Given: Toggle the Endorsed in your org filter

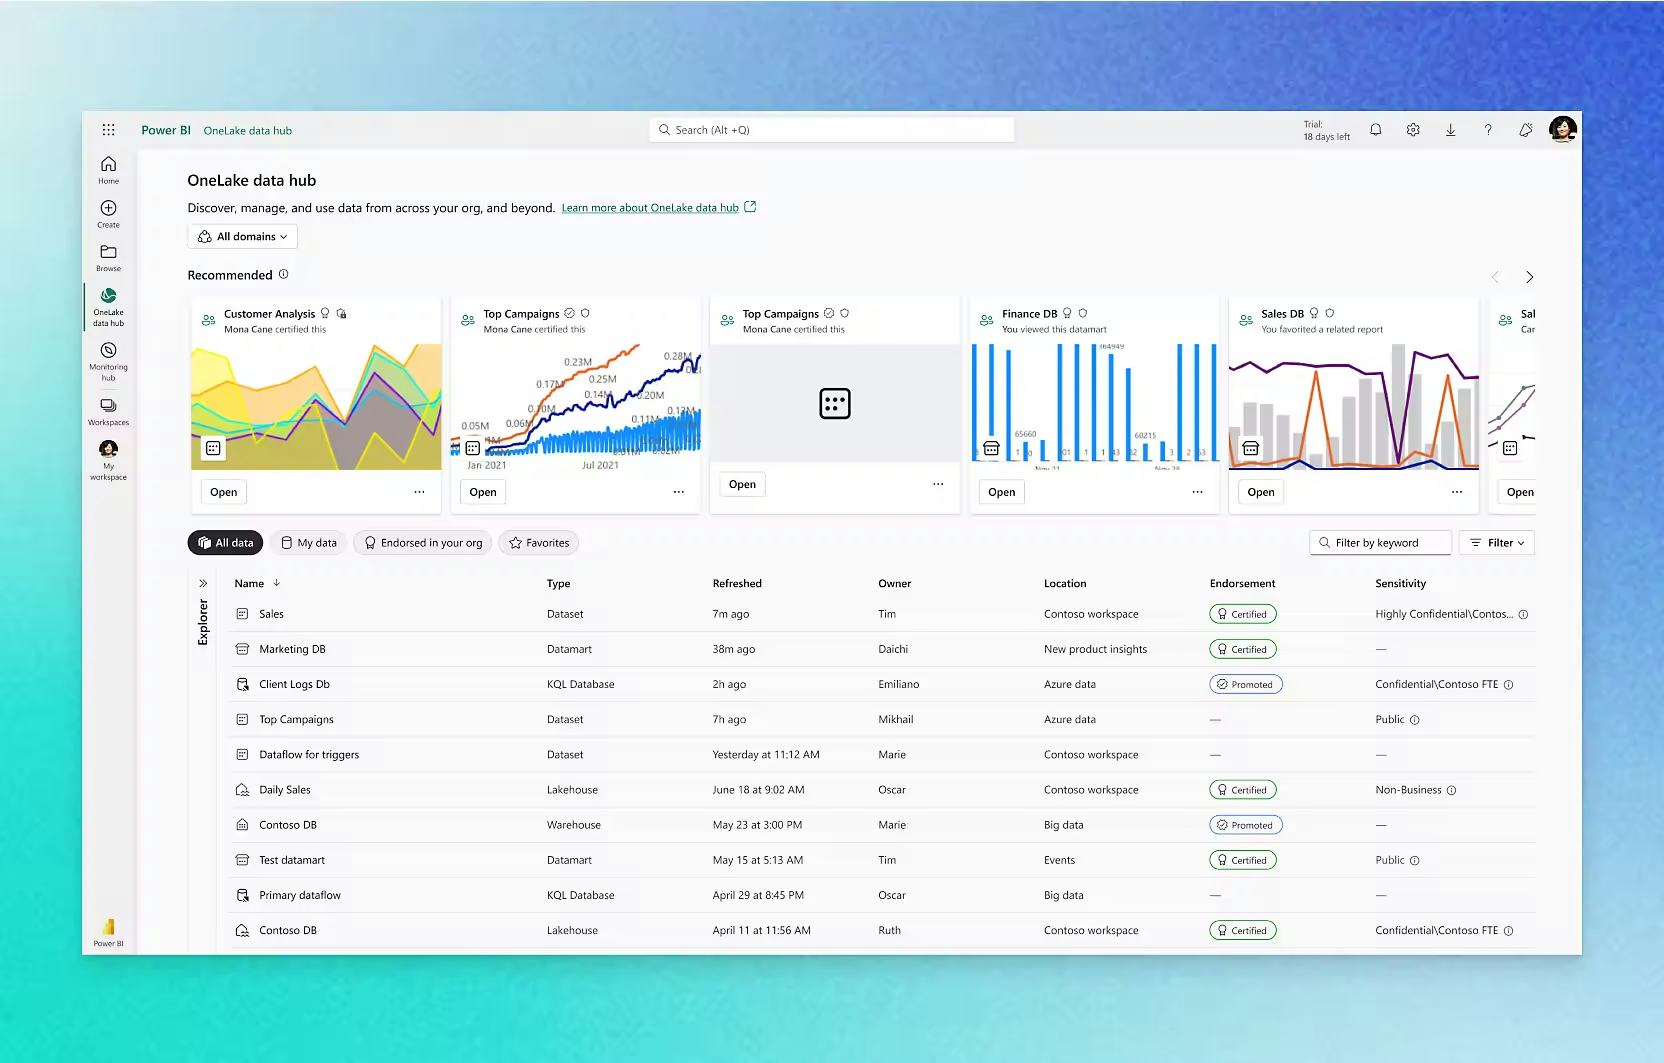Looking at the screenshot, I should [422, 542].
